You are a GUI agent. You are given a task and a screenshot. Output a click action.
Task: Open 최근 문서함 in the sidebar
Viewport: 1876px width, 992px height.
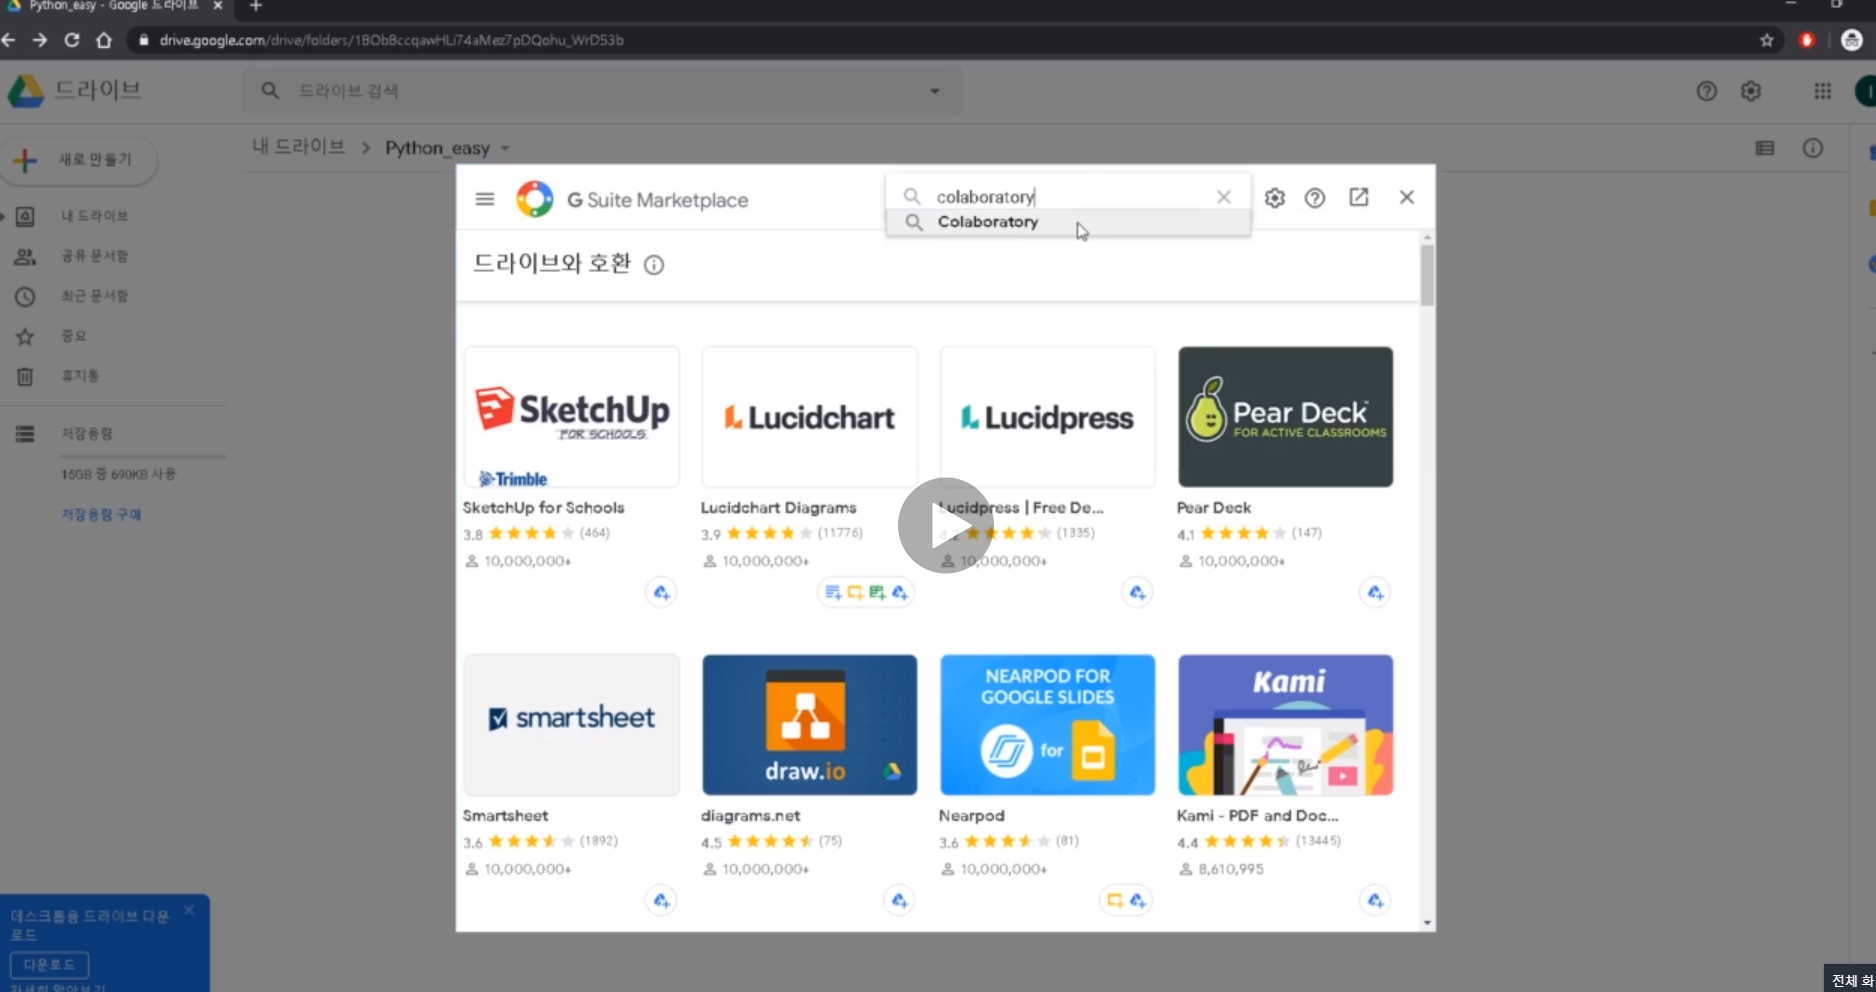(x=95, y=296)
